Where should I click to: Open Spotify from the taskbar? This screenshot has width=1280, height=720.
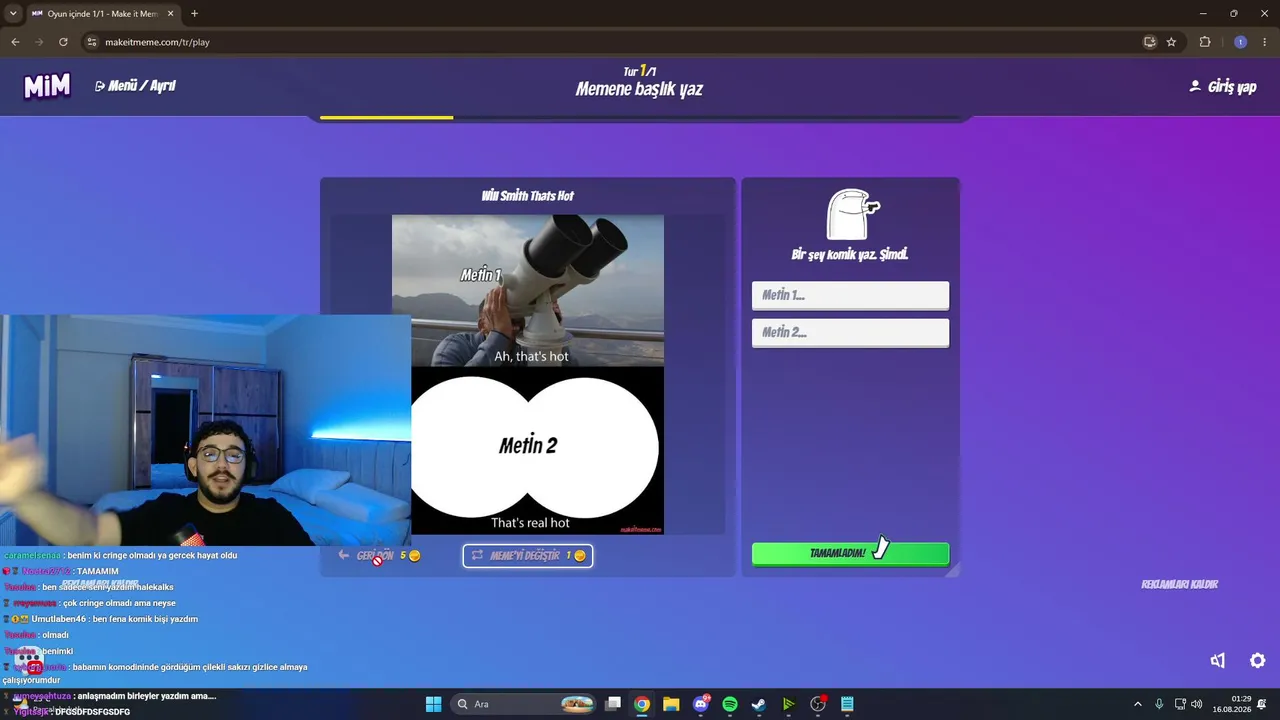click(730, 704)
